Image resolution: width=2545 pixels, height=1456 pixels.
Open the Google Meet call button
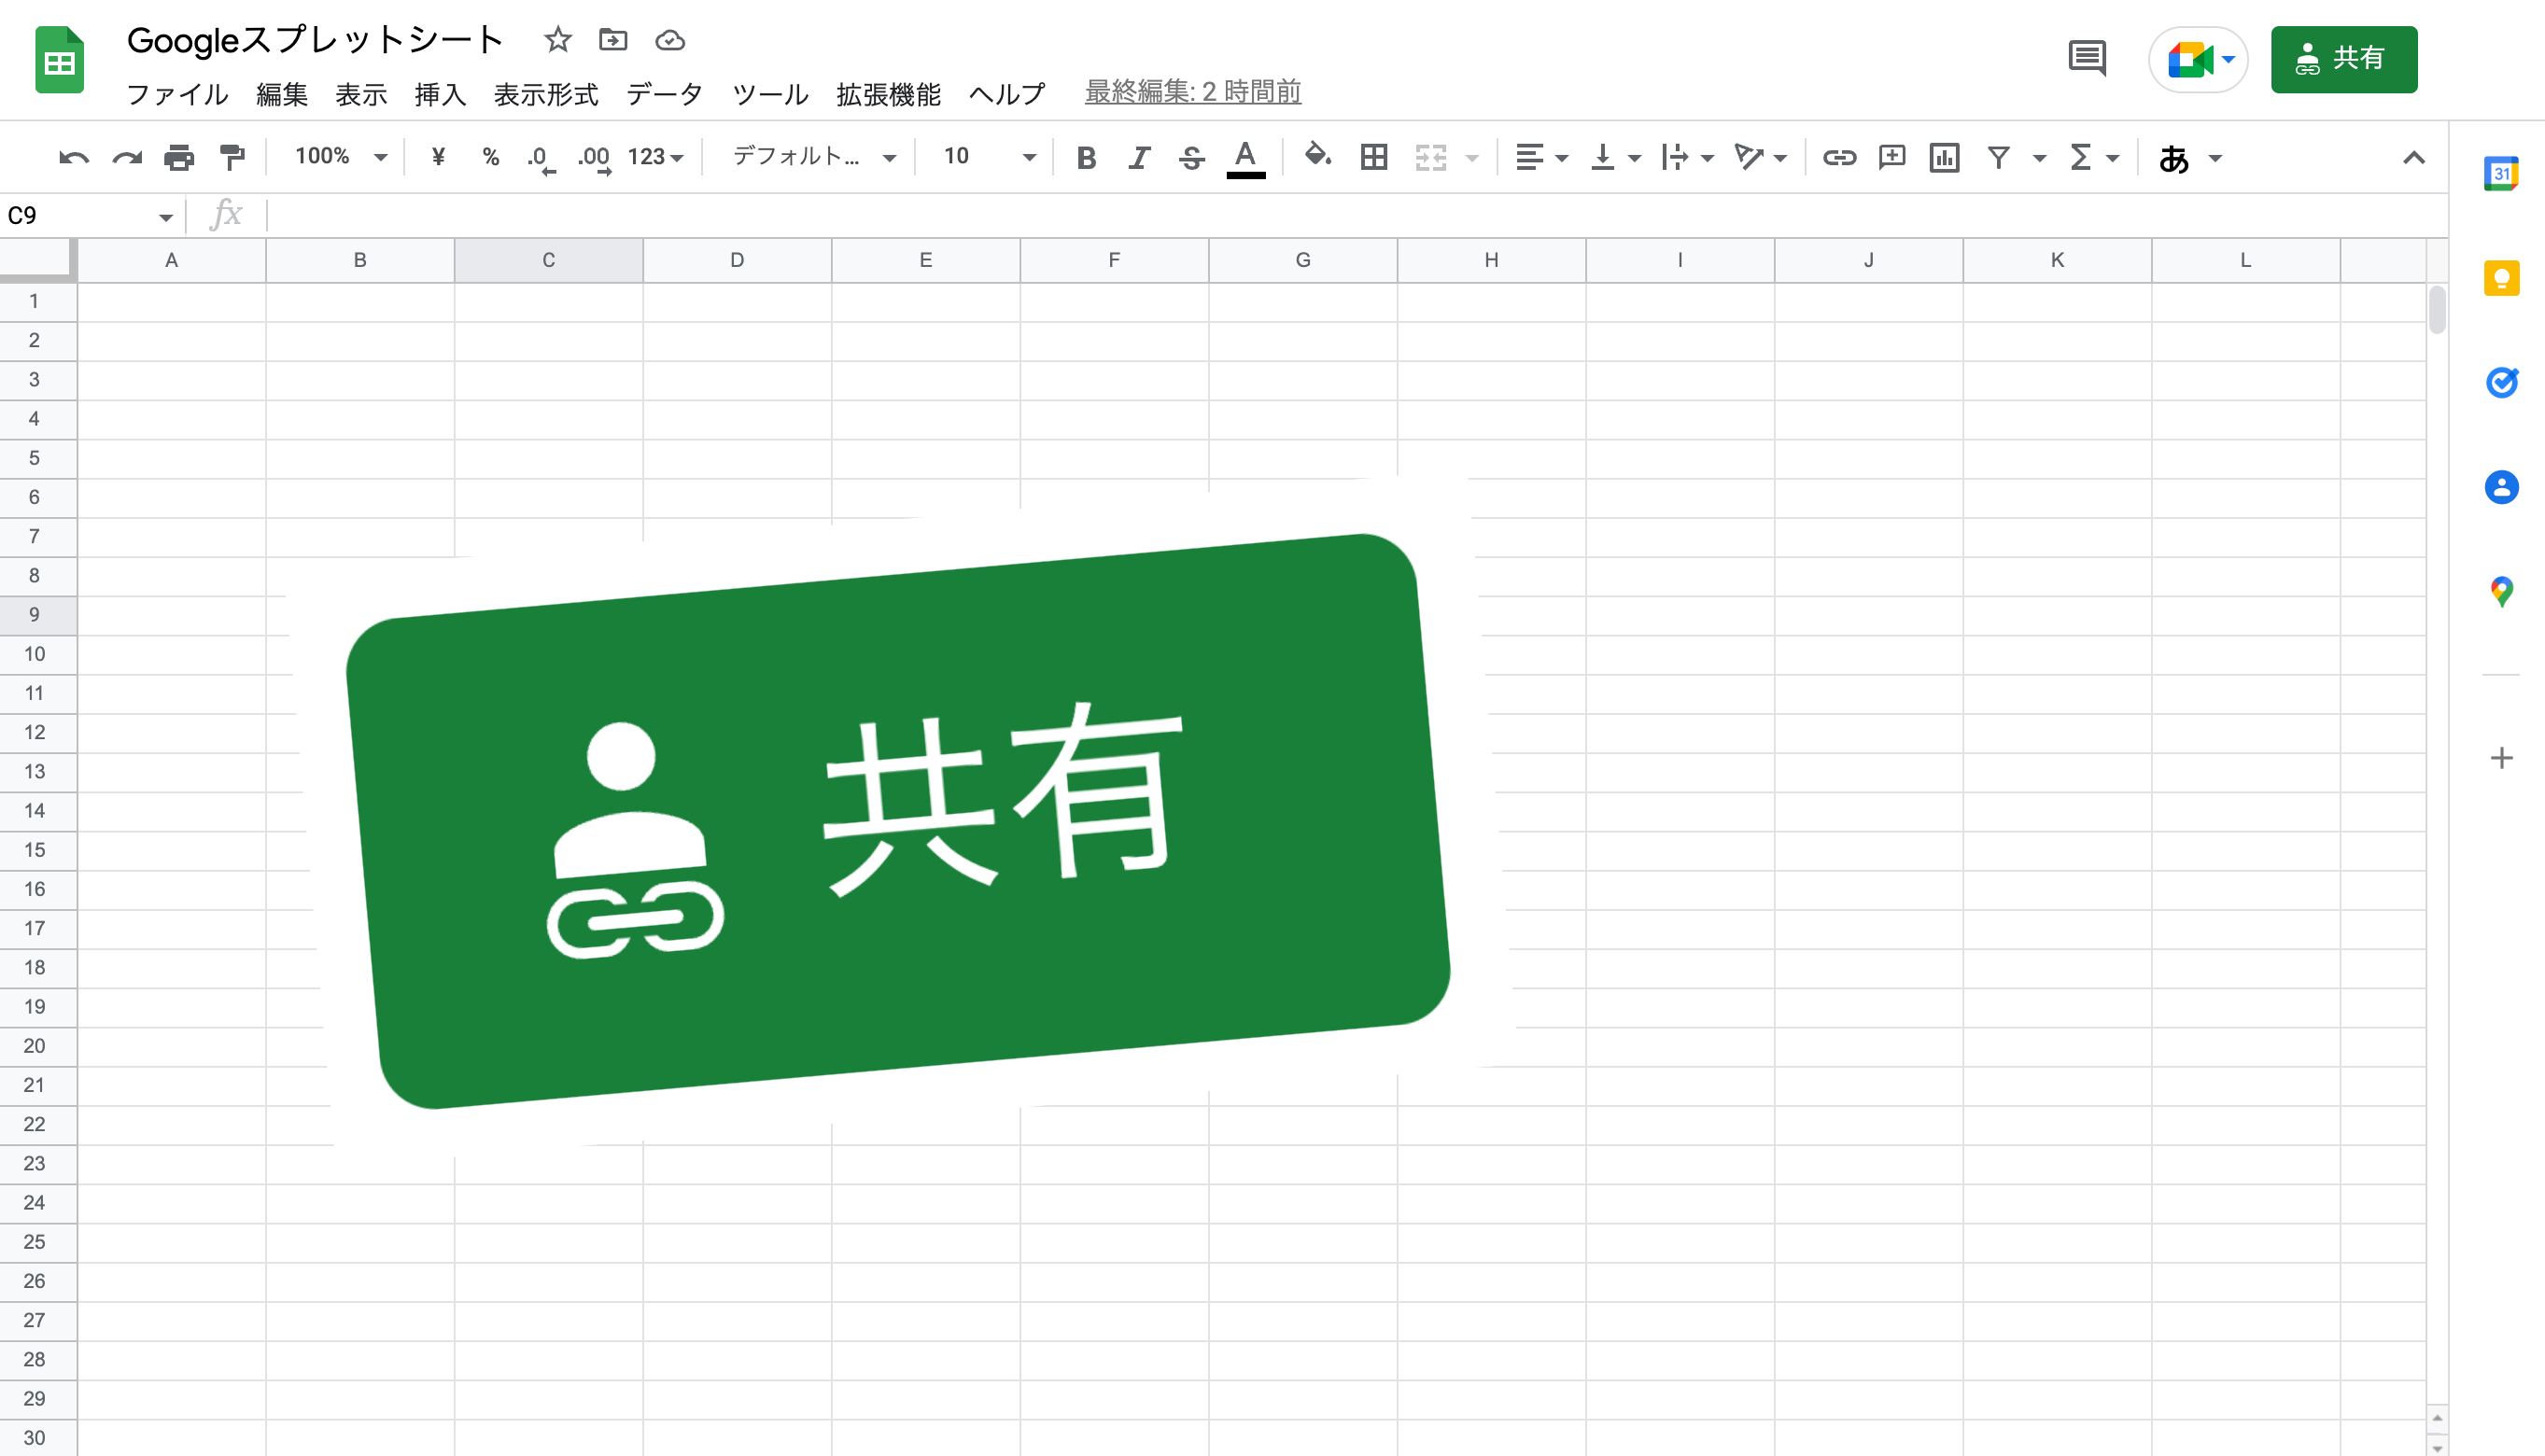tap(2198, 60)
